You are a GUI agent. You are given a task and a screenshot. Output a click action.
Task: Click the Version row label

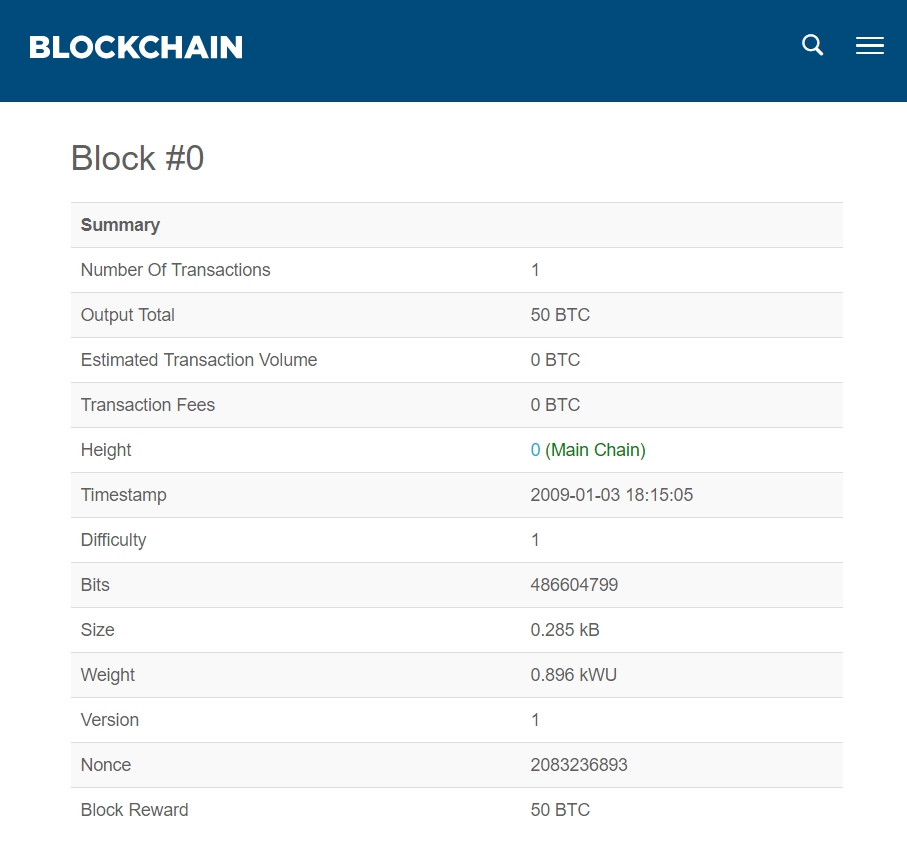point(109,720)
